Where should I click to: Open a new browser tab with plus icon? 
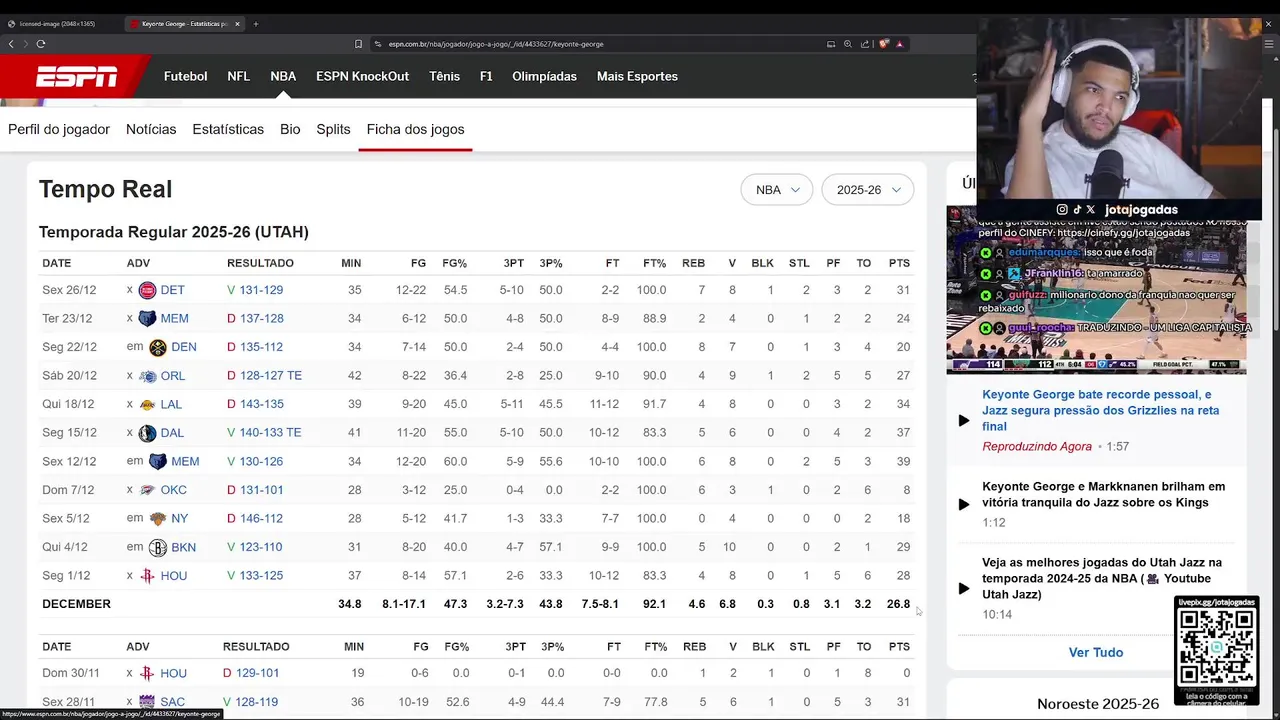(256, 23)
